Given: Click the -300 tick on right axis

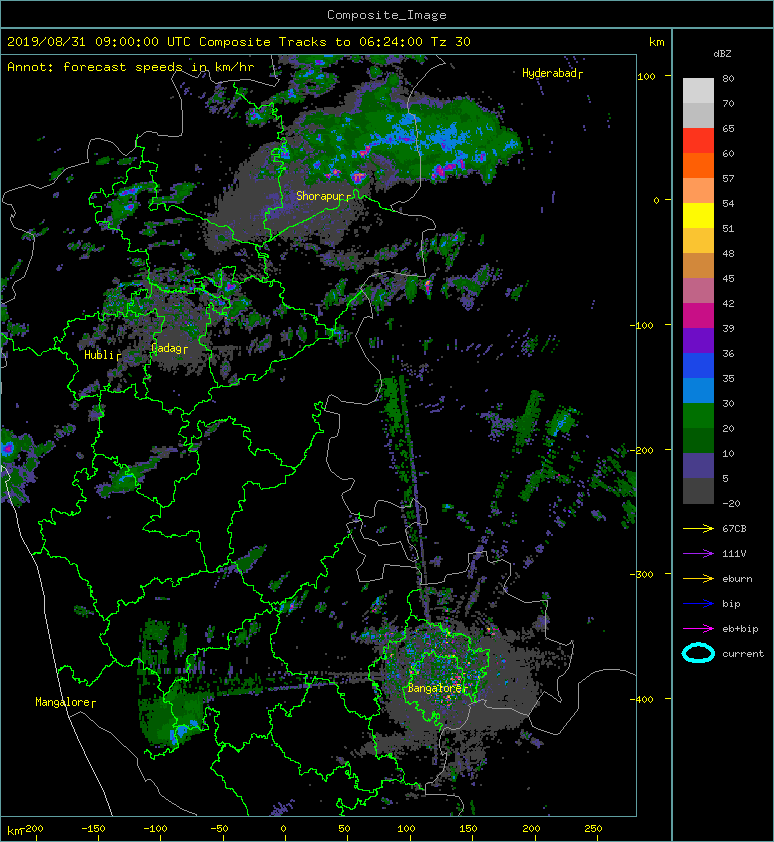Looking at the screenshot, I should click(642, 575).
